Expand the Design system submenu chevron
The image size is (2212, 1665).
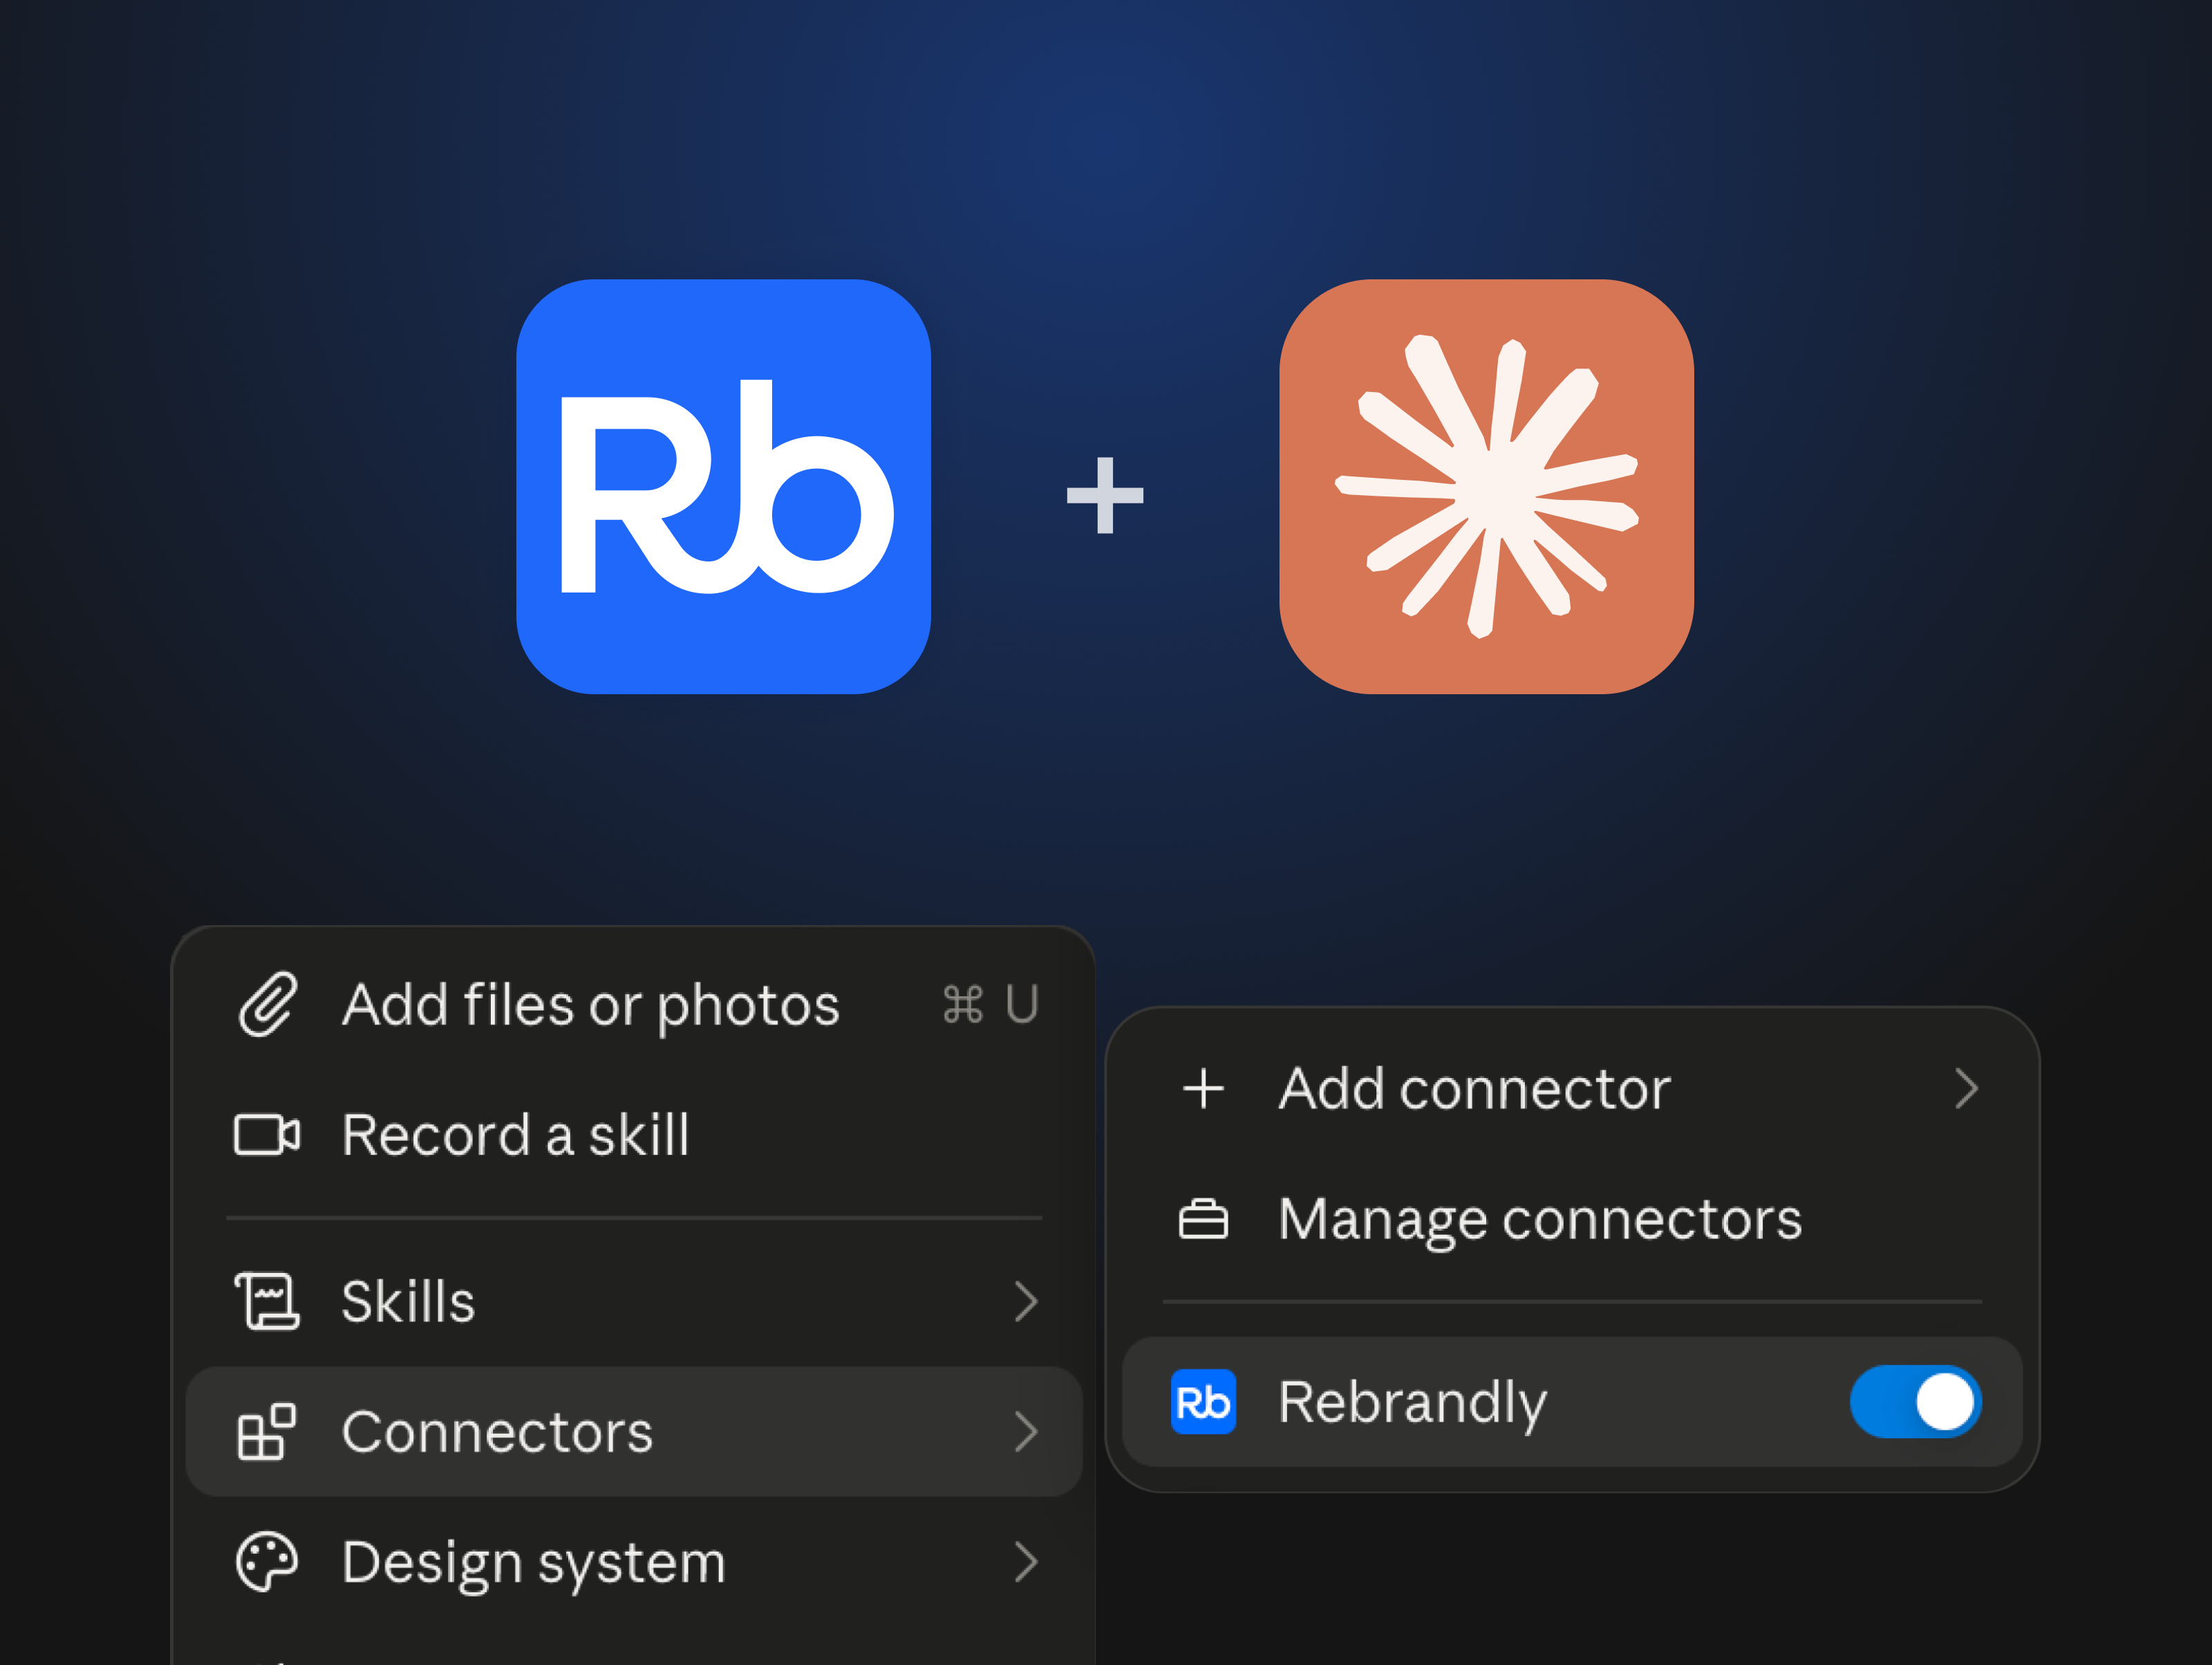1026,1562
